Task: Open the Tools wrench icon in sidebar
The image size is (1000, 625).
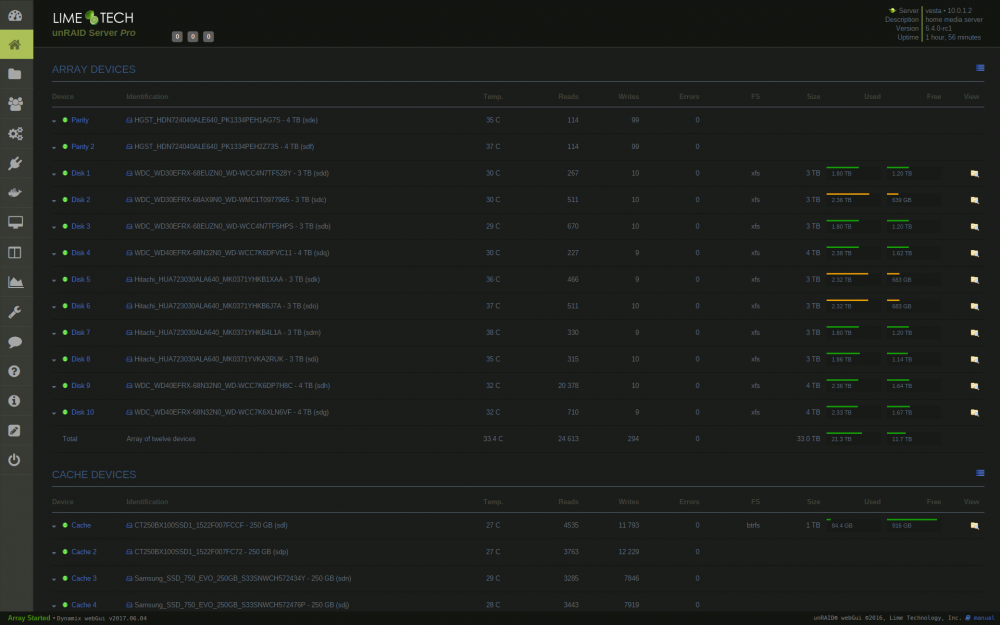Action: (15, 312)
